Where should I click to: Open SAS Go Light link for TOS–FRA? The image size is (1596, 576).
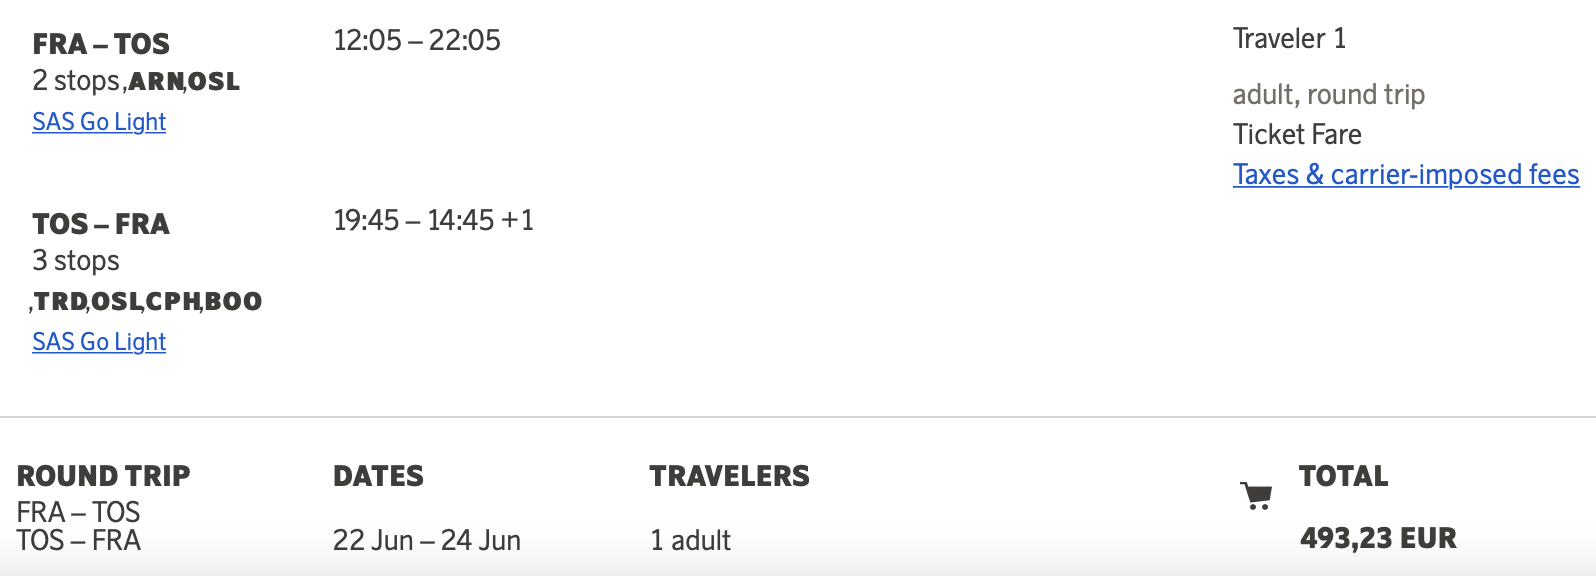pyautogui.click(x=99, y=342)
